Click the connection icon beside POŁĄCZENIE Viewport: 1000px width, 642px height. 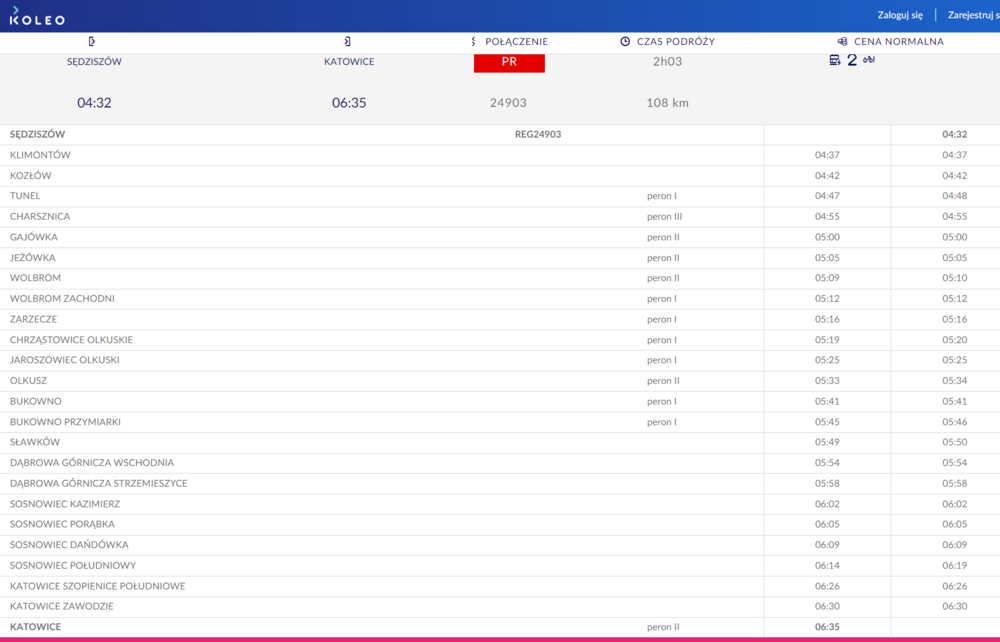473,41
